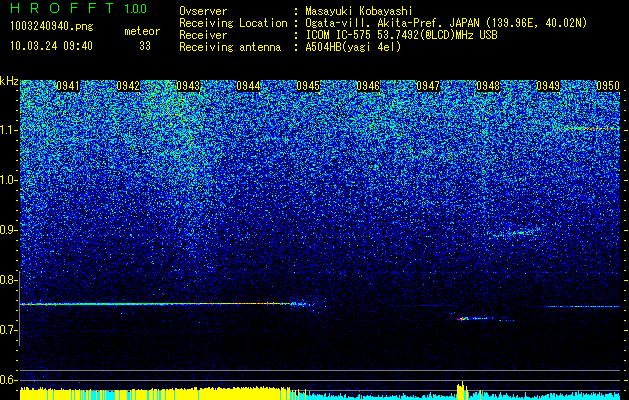This screenshot has width=629, height=400.
Task: Click the 0.9 kHz axis label
Action: coord(9,230)
